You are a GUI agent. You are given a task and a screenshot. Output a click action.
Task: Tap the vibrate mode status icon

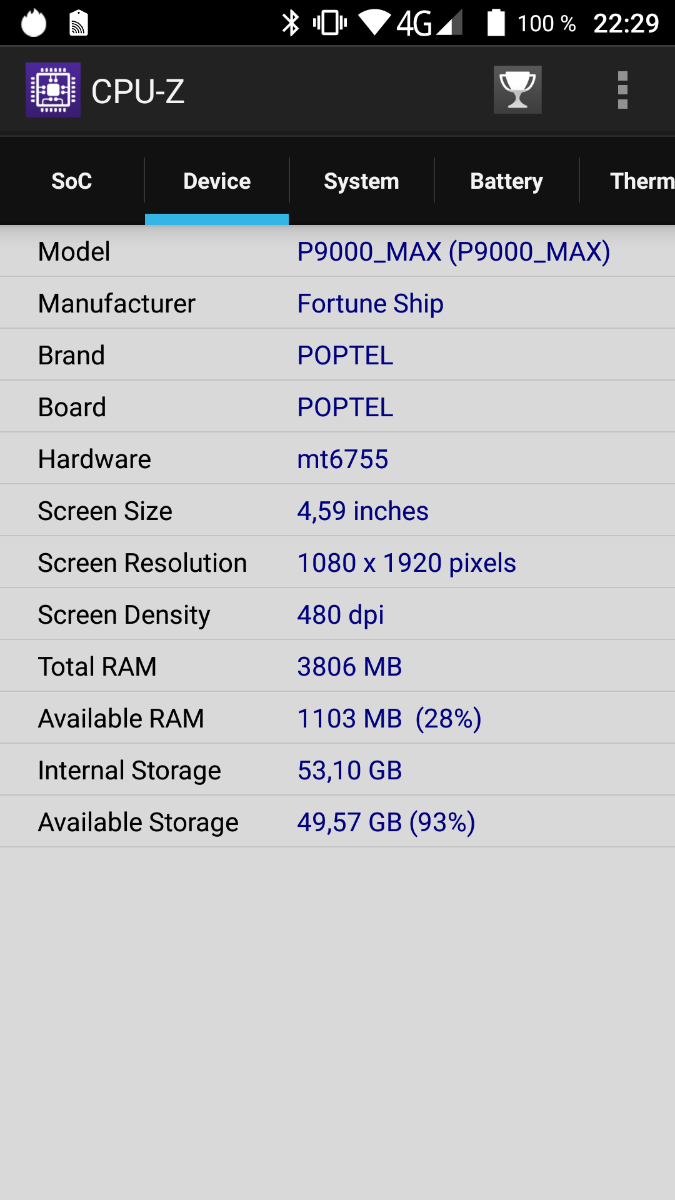[x=329, y=23]
